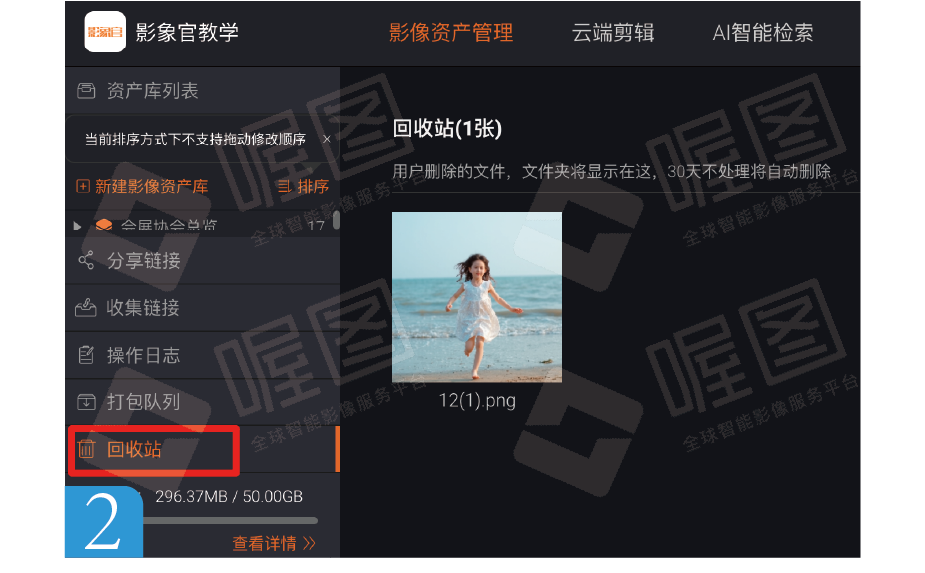Viewport: 925px width, 573px height.
Task: Click the 打包队列 download box icon
Action: pos(86,402)
